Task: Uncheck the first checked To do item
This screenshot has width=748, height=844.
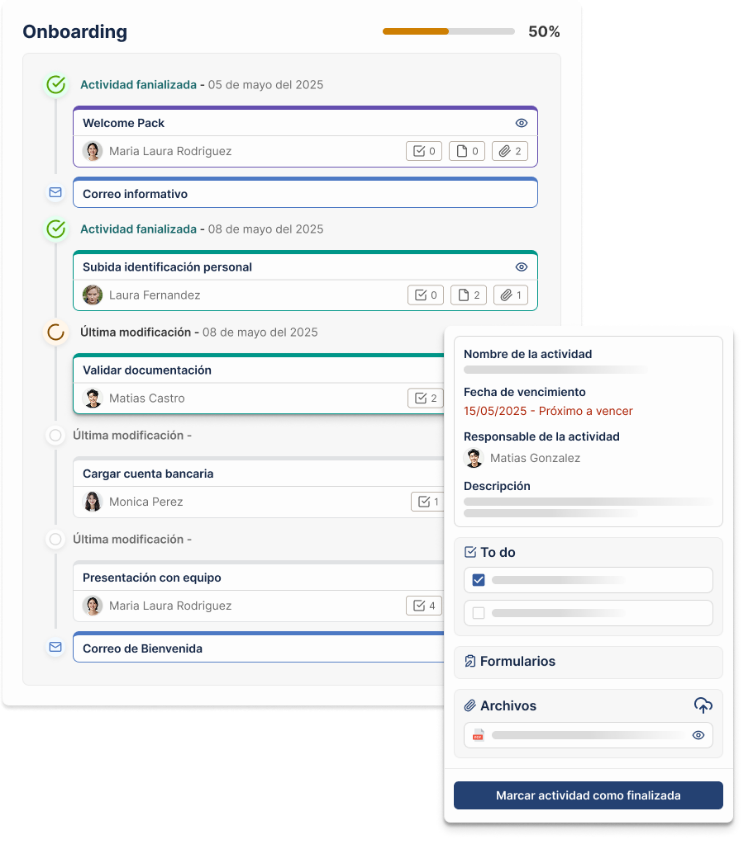Action: [478, 580]
